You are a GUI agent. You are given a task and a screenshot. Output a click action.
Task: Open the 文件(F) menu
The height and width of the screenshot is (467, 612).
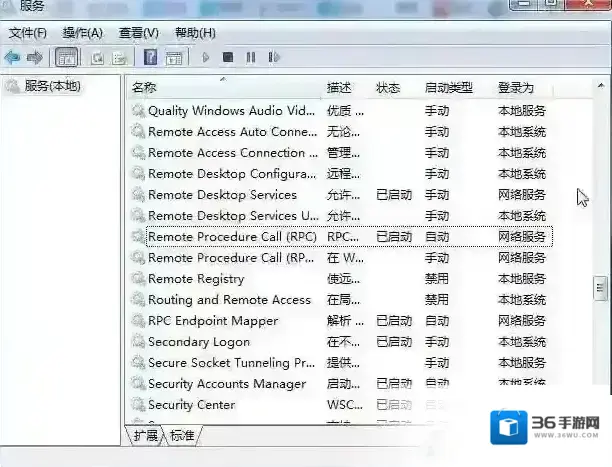coord(27,33)
